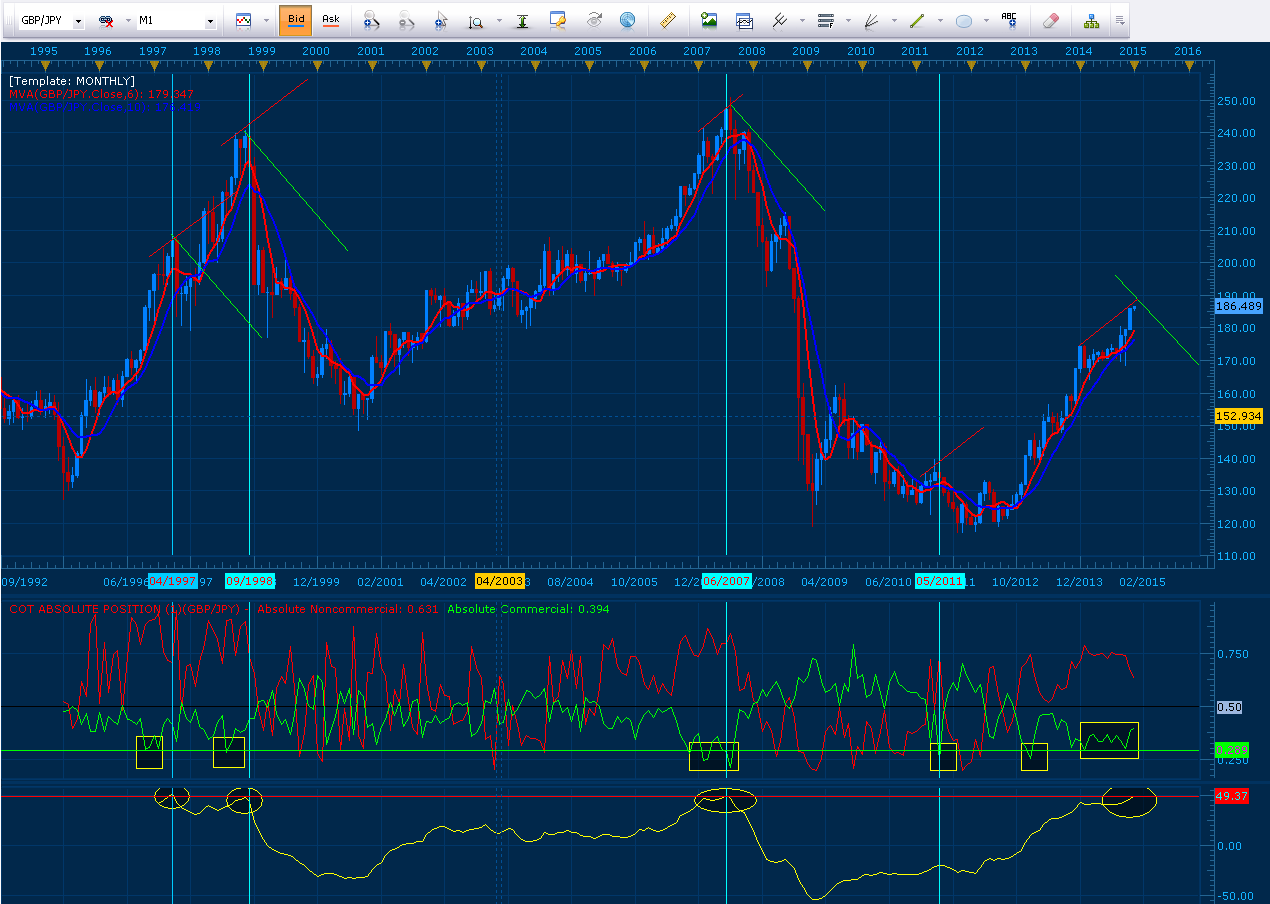Click the zoom in magnifier icon
The height and width of the screenshot is (904, 1270).
pos(370,20)
